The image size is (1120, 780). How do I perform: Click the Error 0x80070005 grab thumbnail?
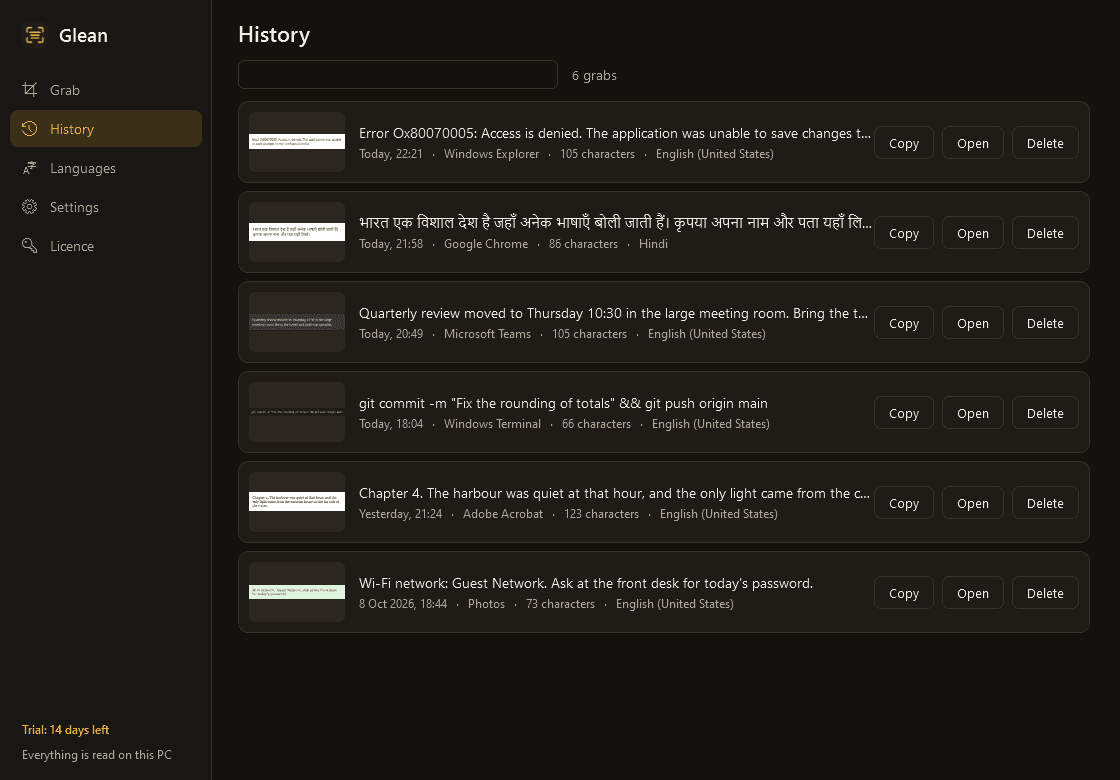click(x=297, y=142)
